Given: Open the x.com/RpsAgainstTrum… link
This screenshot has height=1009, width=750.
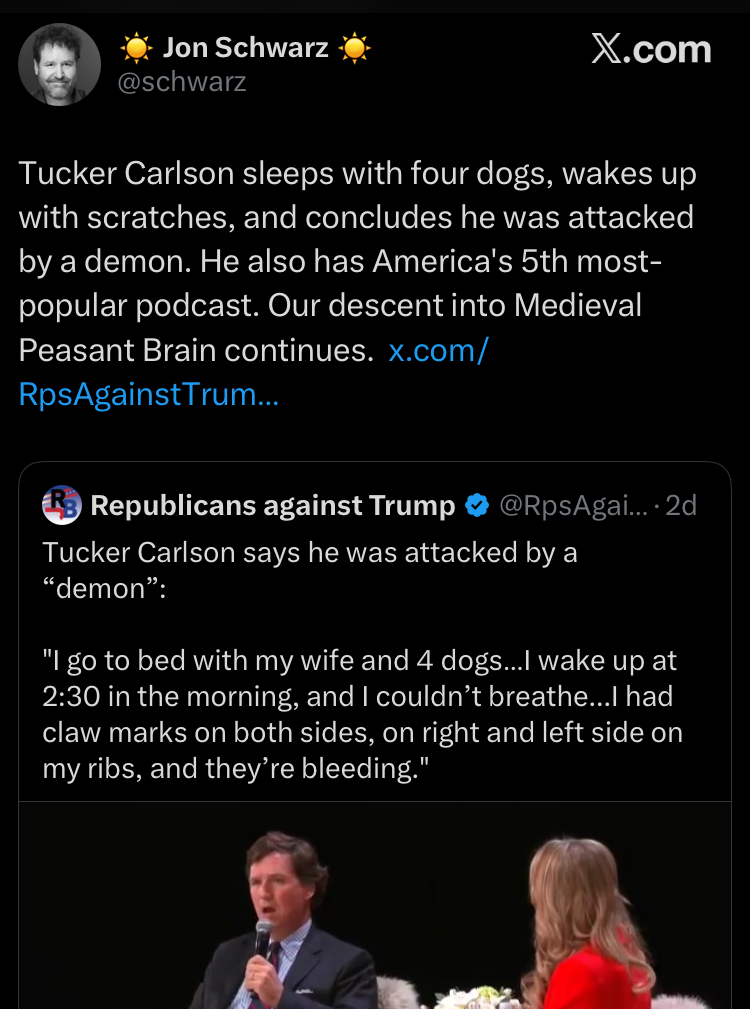Looking at the screenshot, I should [x=148, y=394].
